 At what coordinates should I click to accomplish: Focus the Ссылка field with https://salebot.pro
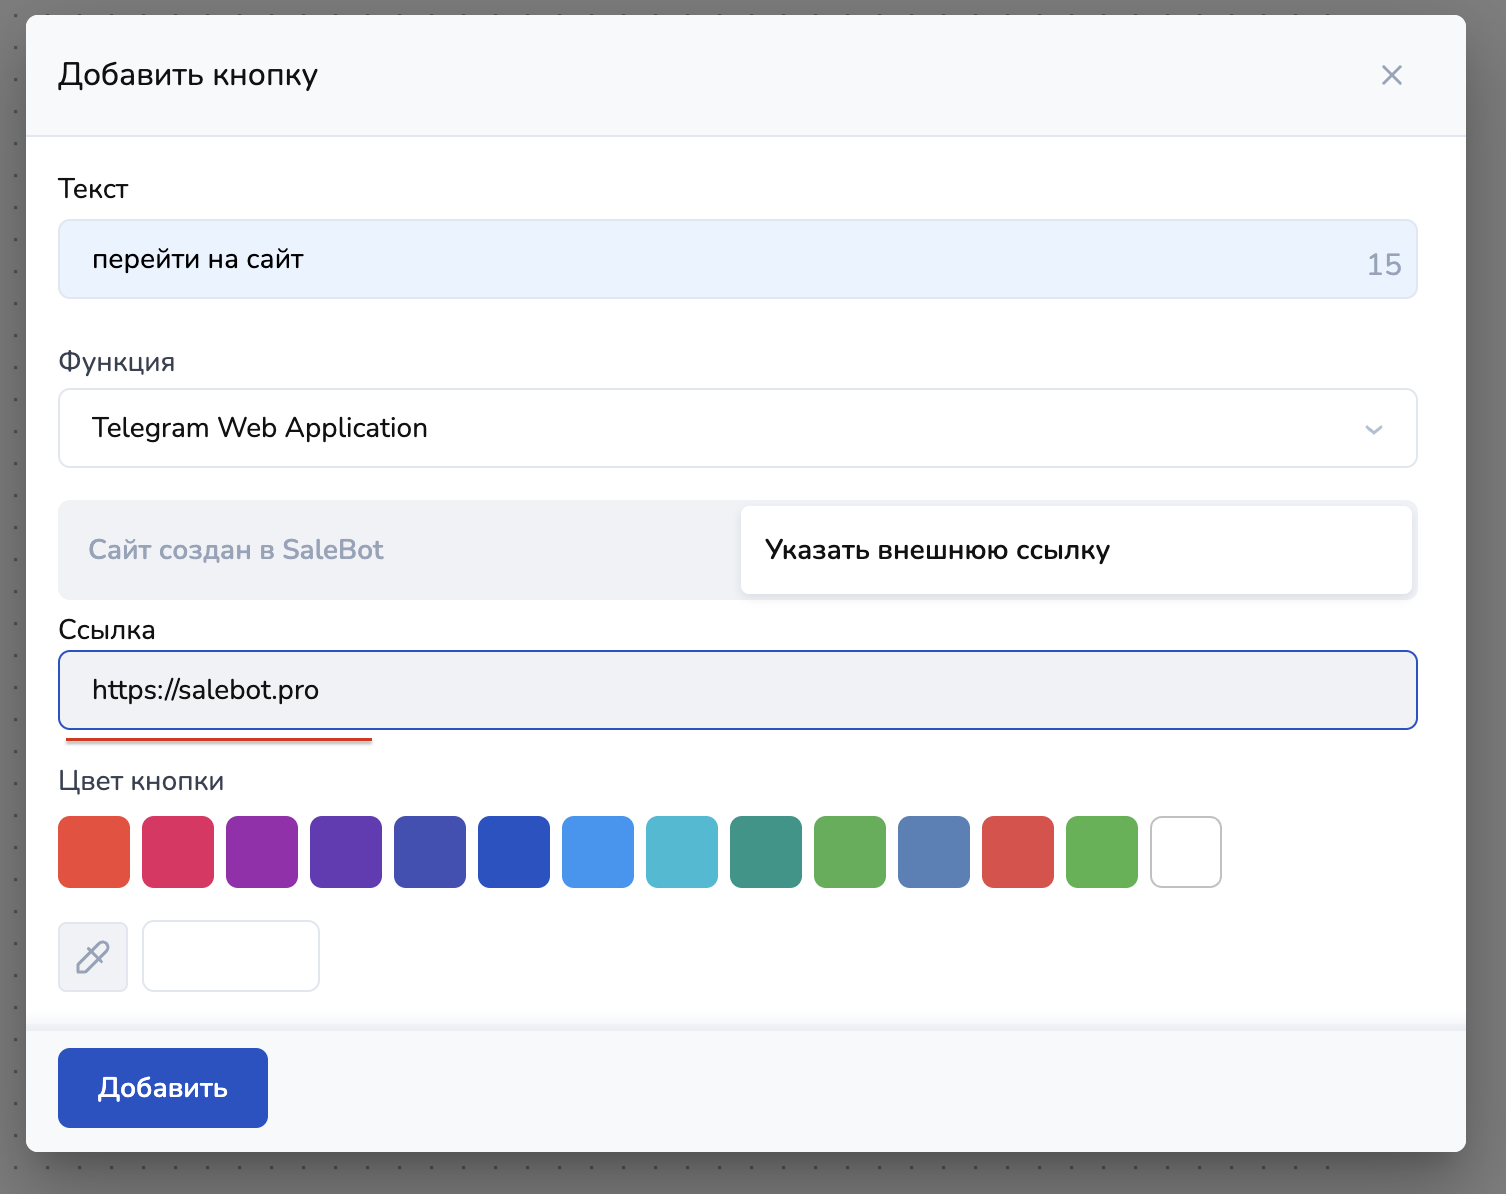coord(737,690)
